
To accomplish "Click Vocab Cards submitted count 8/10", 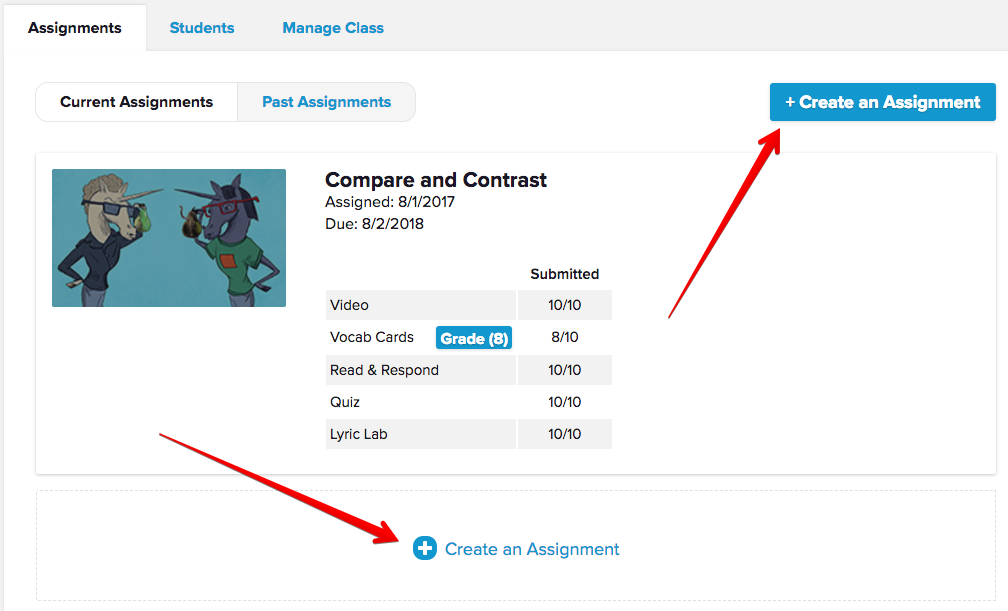I will [564, 337].
